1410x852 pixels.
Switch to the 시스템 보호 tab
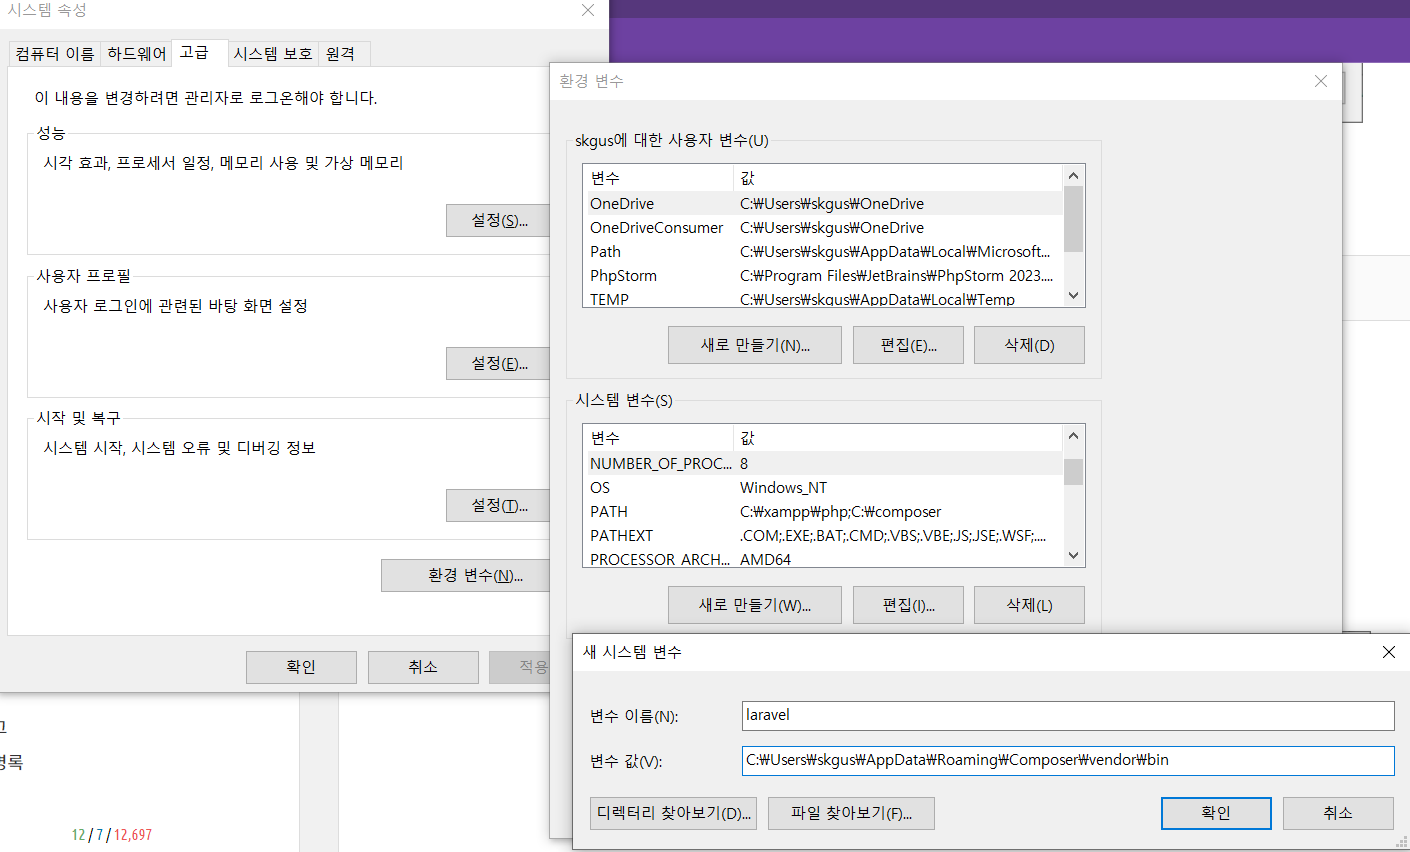(x=273, y=54)
